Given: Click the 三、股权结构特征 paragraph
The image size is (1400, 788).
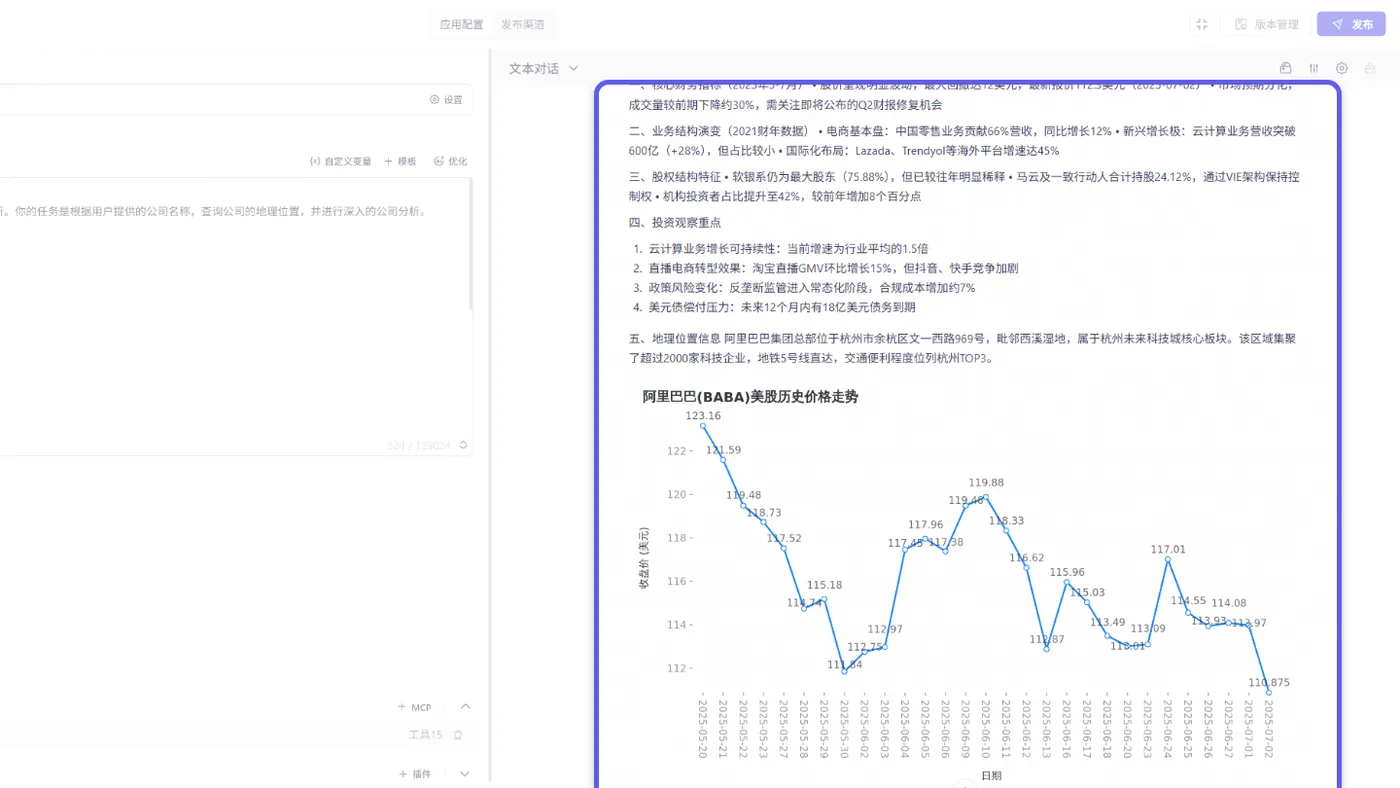Looking at the screenshot, I should [x=964, y=187].
